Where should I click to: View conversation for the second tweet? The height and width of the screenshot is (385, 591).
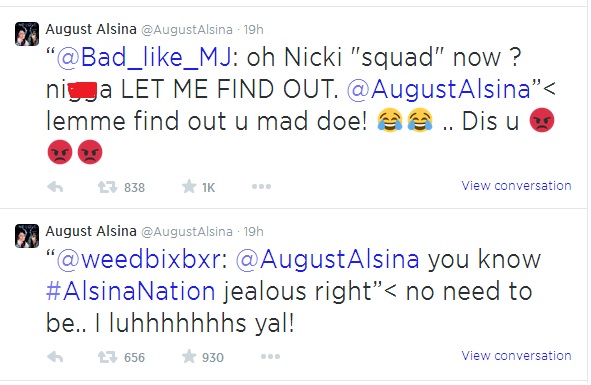(516, 356)
